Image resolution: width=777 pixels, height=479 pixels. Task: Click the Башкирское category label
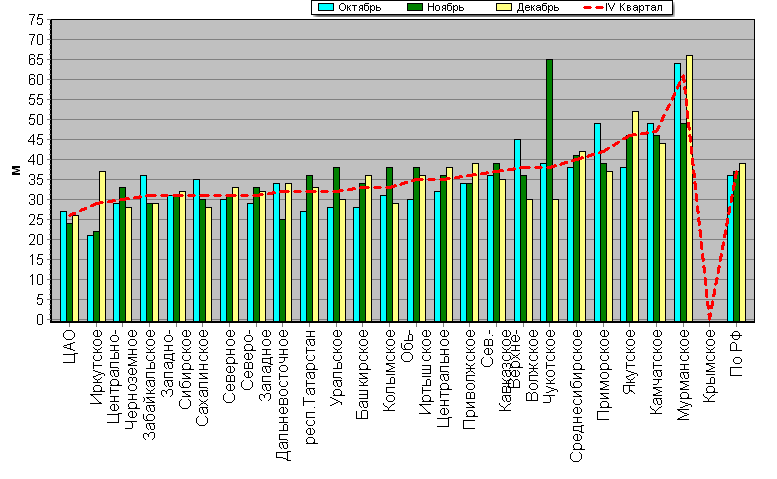(363, 374)
